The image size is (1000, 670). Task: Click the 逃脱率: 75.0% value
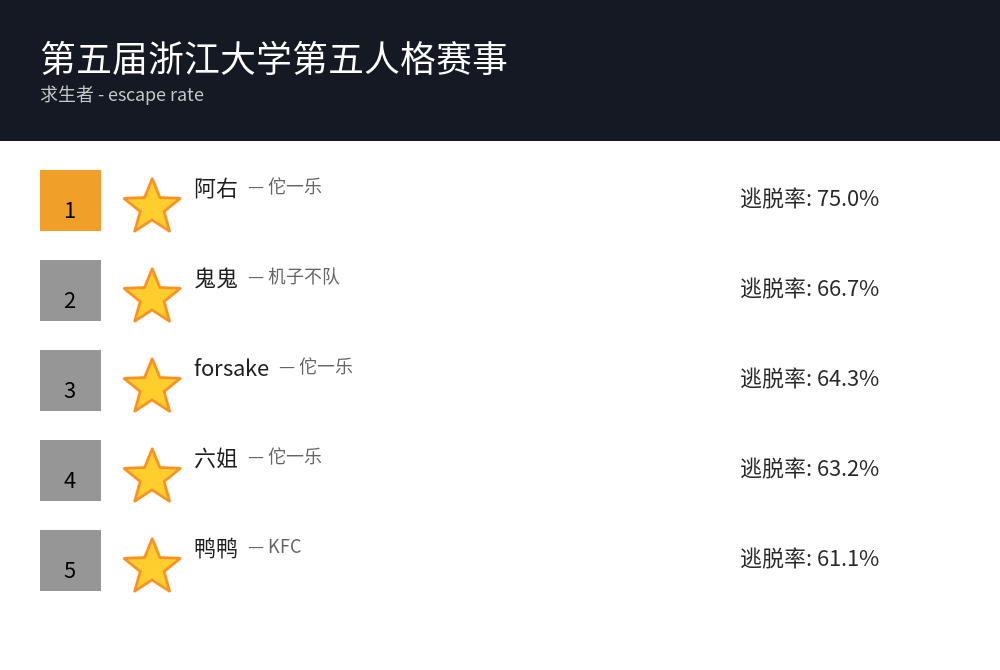pyautogui.click(x=809, y=198)
